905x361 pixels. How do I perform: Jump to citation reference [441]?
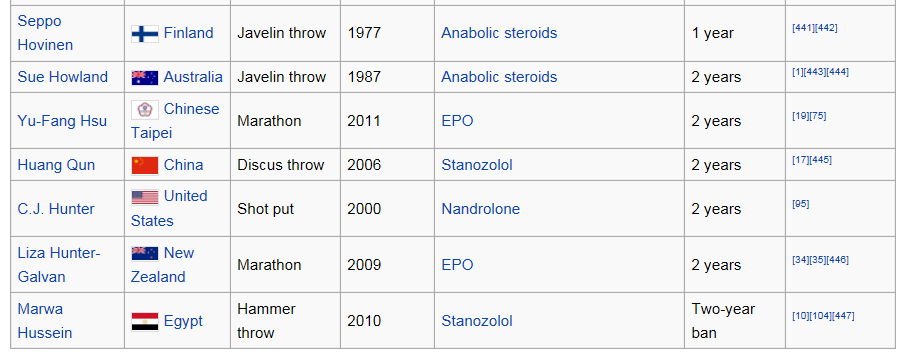pyautogui.click(x=803, y=28)
